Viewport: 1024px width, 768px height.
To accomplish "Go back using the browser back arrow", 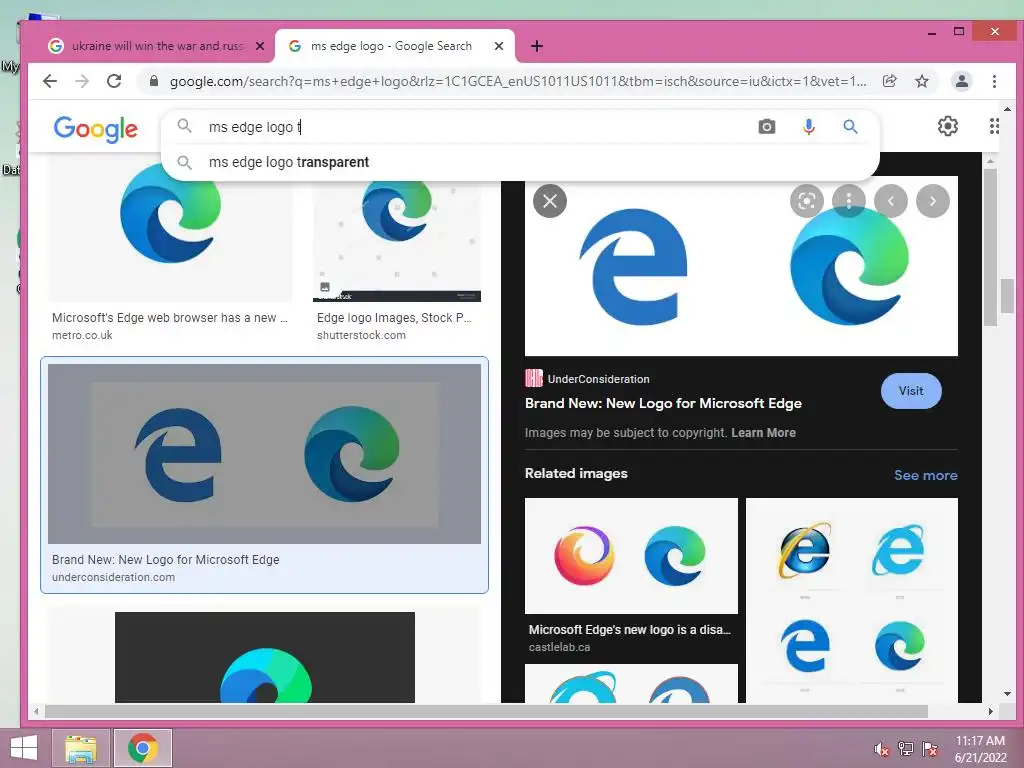I will [x=50, y=81].
